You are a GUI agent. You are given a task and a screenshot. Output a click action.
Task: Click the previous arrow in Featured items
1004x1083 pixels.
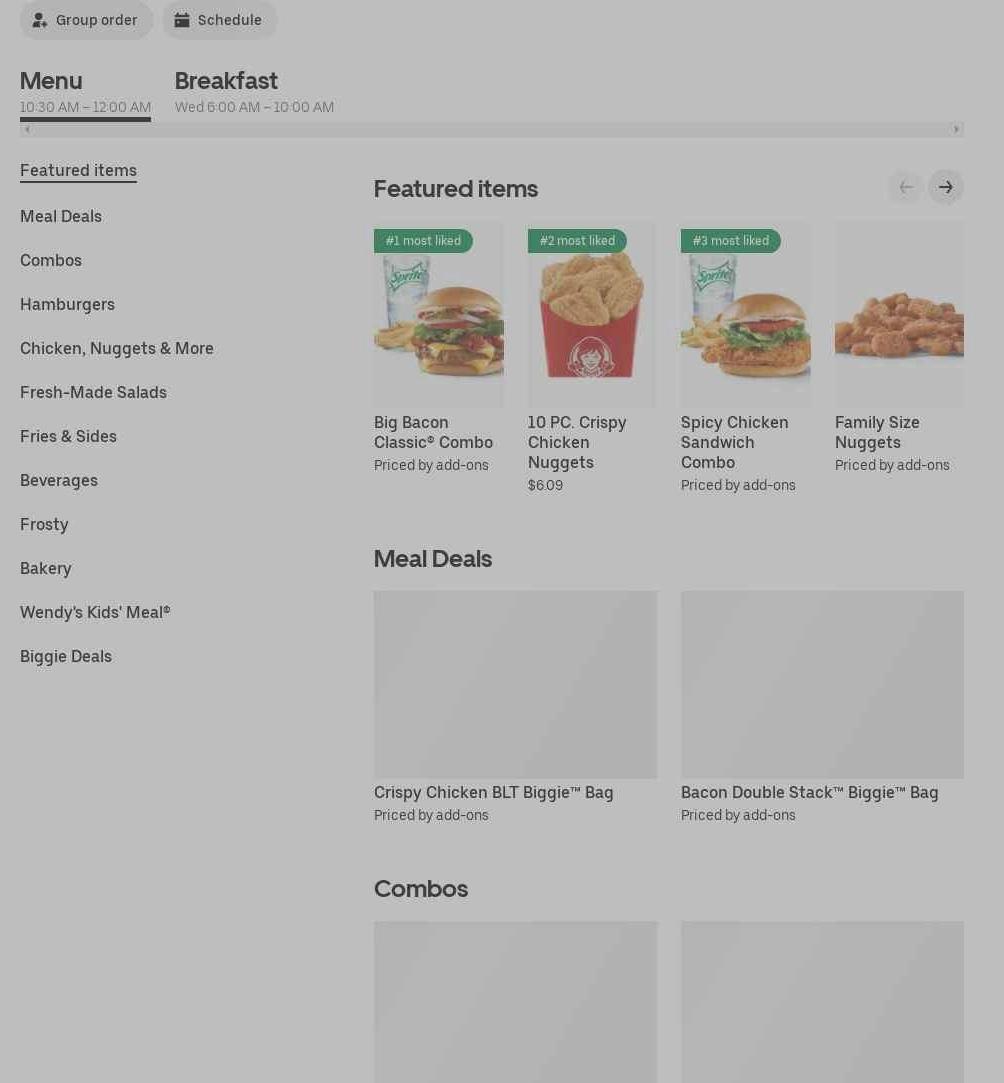(x=906, y=187)
